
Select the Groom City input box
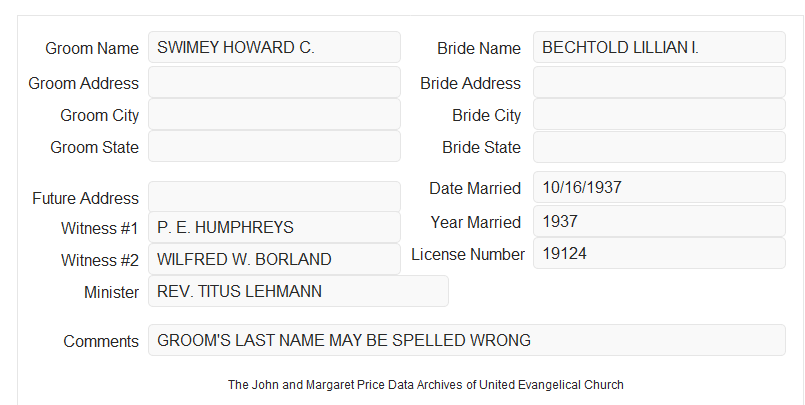click(x=274, y=114)
